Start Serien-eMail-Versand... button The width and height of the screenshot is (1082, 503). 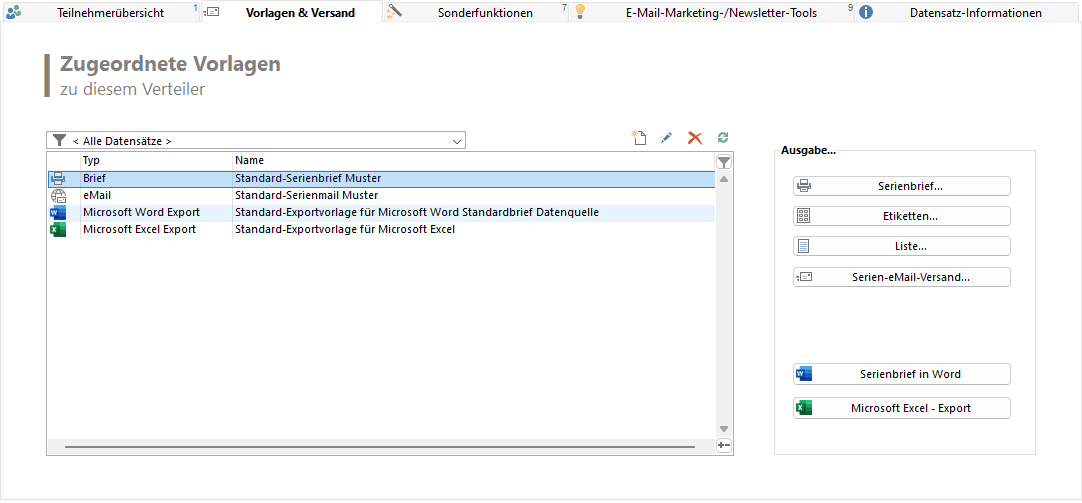point(901,277)
